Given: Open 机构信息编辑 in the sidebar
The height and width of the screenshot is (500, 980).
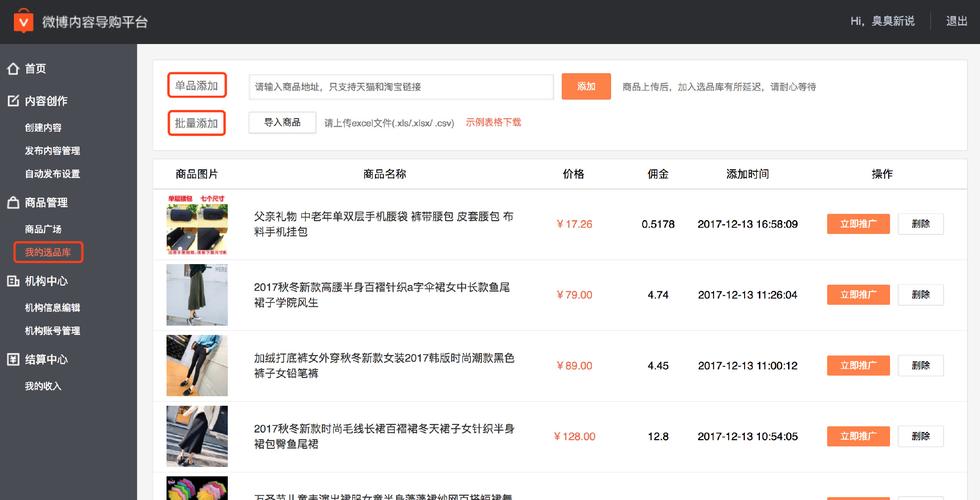Looking at the screenshot, I should point(52,308).
